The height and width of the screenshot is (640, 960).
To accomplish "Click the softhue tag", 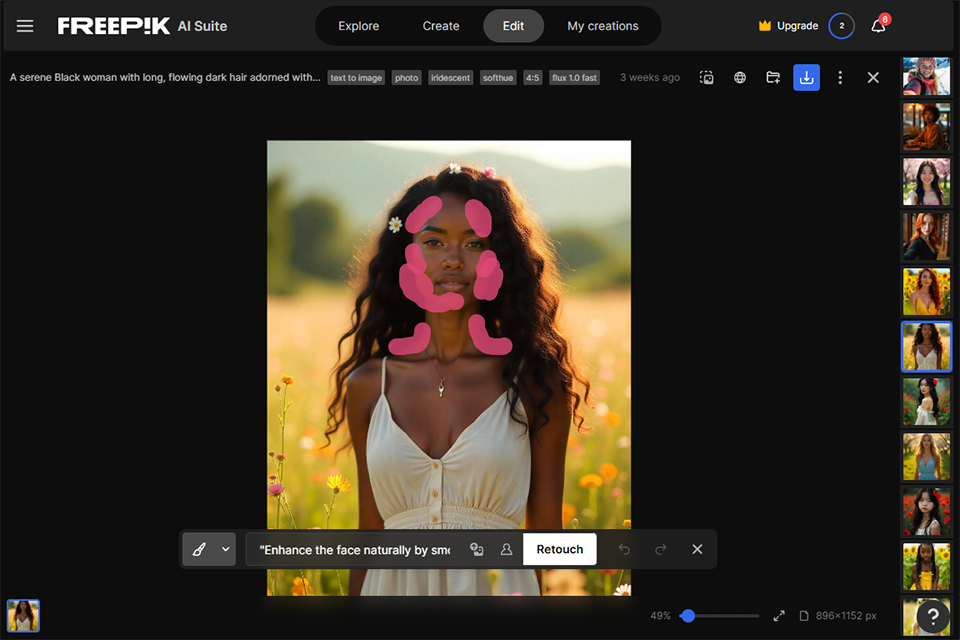I will [498, 78].
